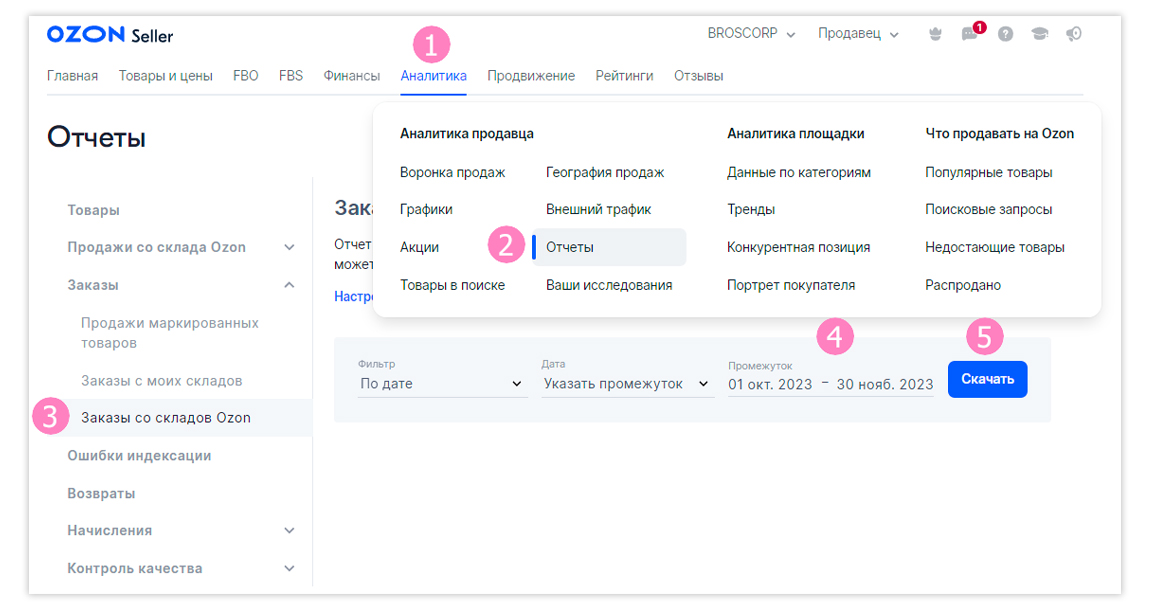Select Заказы с моих складов item
Viewport: 1153px width, 610px height.
[x=161, y=381]
